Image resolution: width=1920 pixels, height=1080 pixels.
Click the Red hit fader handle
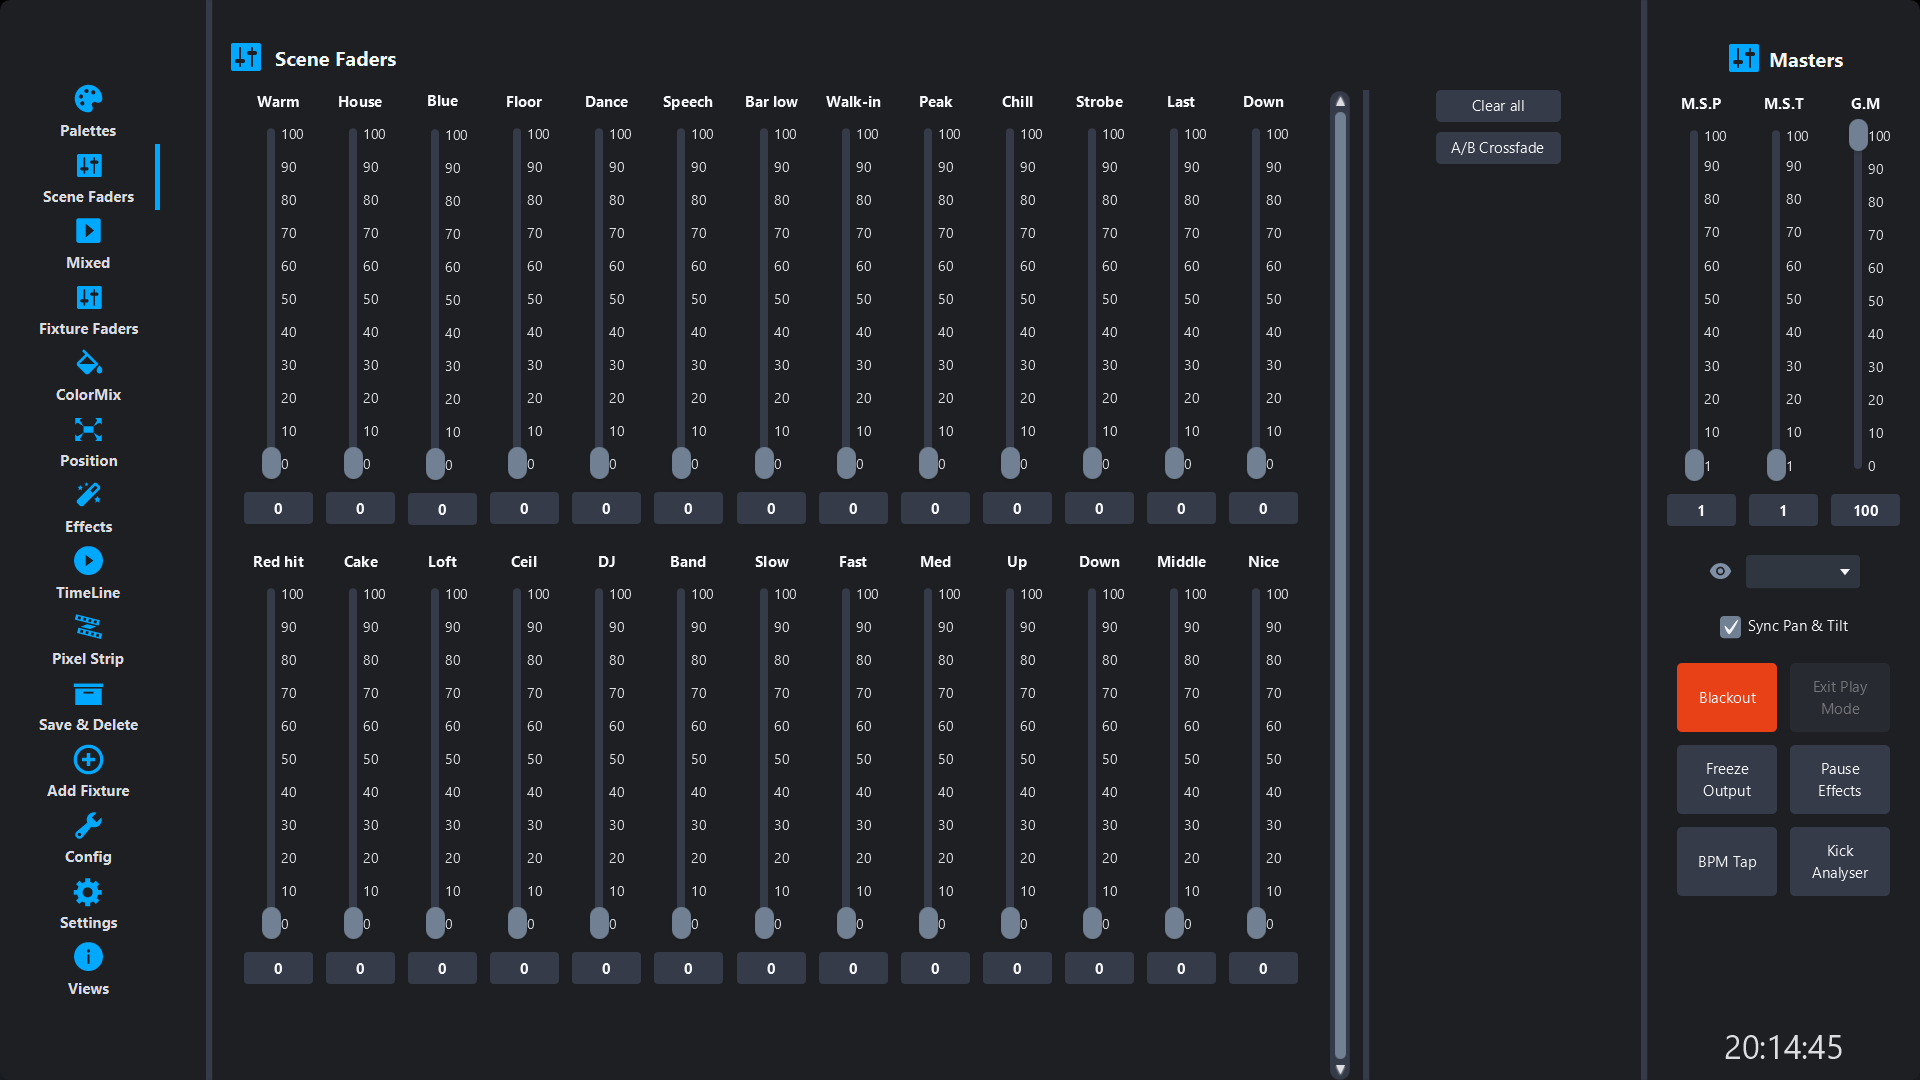pos(271,923)
